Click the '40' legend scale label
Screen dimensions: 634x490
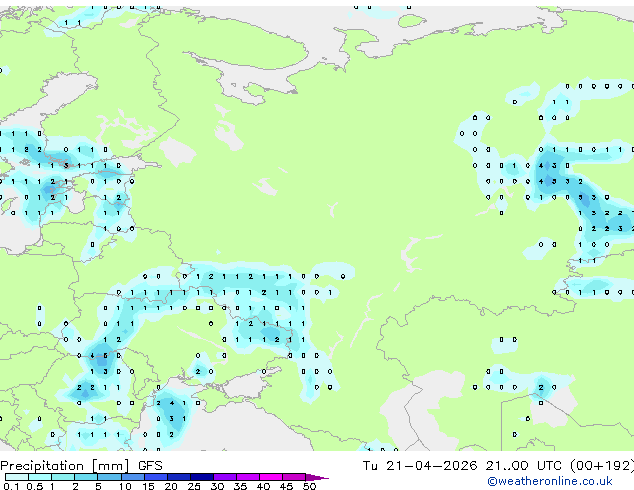point(263,486)
